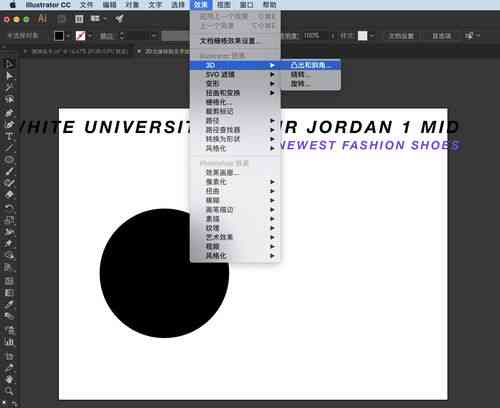Expand the 变形 submenu
Viewport: 500px width, 408px height.
(235, 84)
